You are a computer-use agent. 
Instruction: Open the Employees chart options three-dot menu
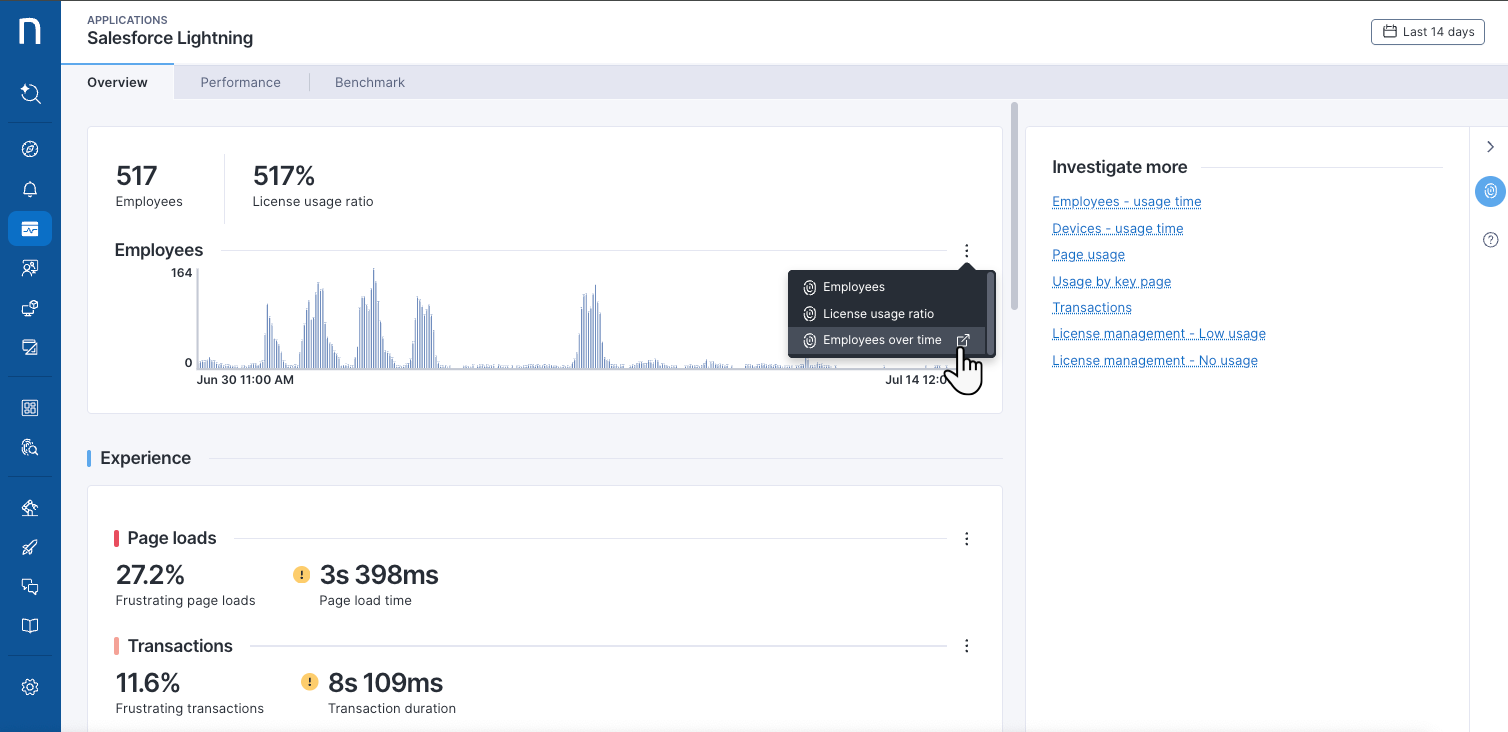point(966,251)
